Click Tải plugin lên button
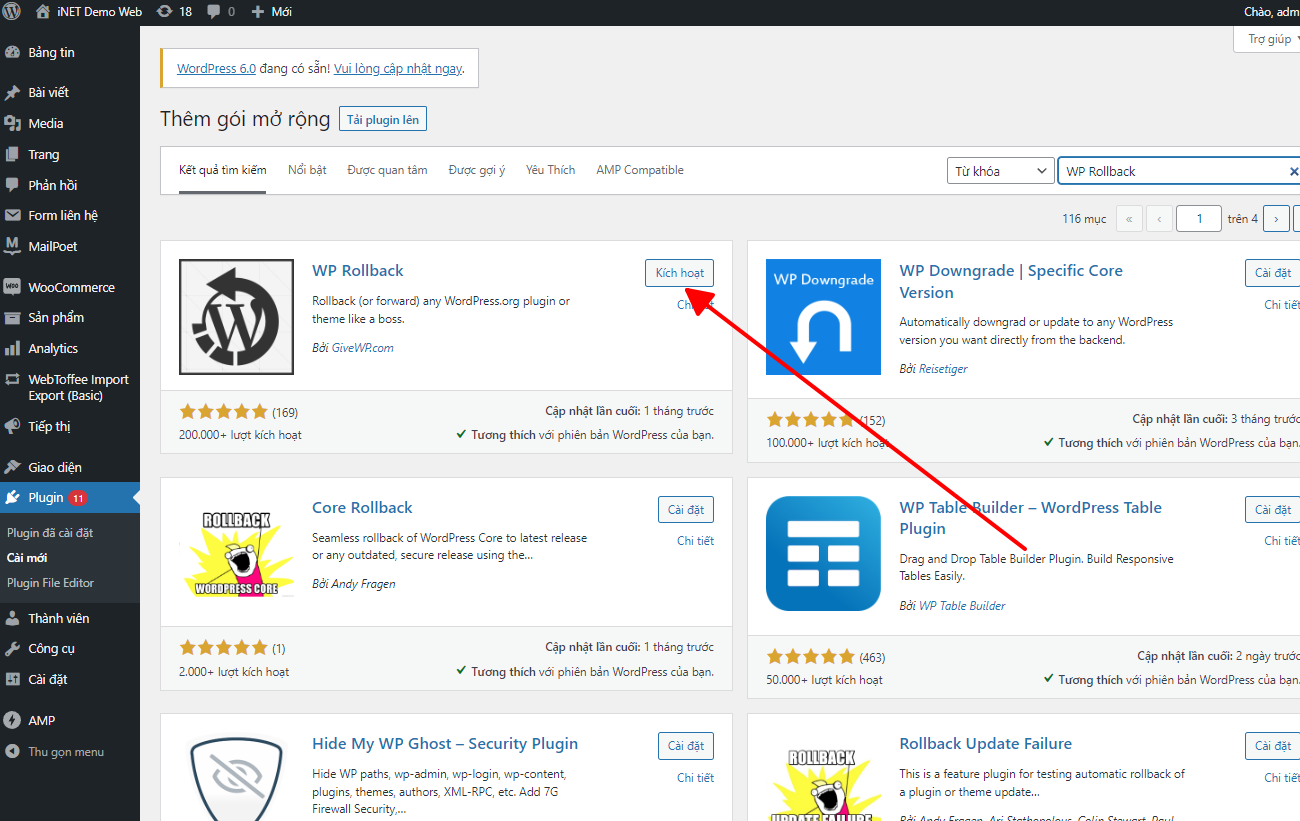 pyautogui.click(x=383, y=120)
